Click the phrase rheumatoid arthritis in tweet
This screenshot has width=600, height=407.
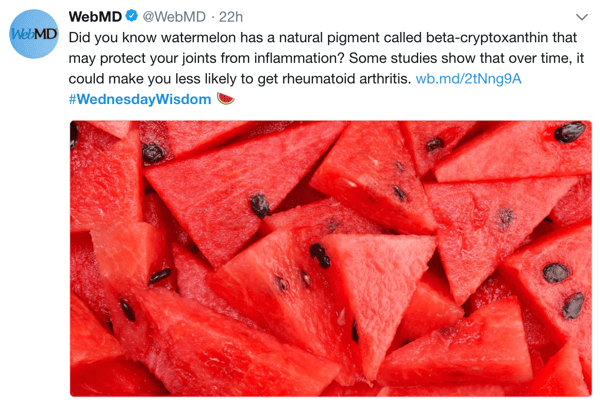(x=346, y=78)
